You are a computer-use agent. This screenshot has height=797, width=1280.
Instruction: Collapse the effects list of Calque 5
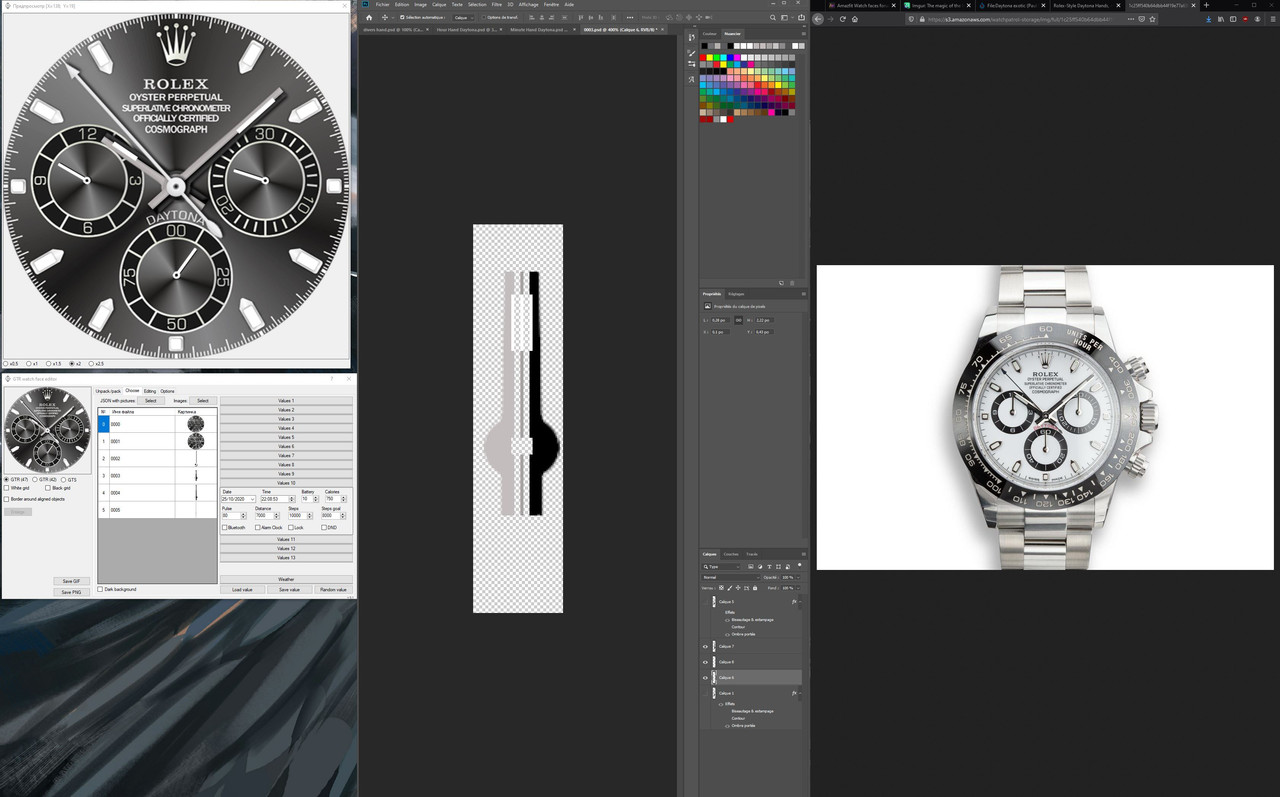[x=802, y=602]
